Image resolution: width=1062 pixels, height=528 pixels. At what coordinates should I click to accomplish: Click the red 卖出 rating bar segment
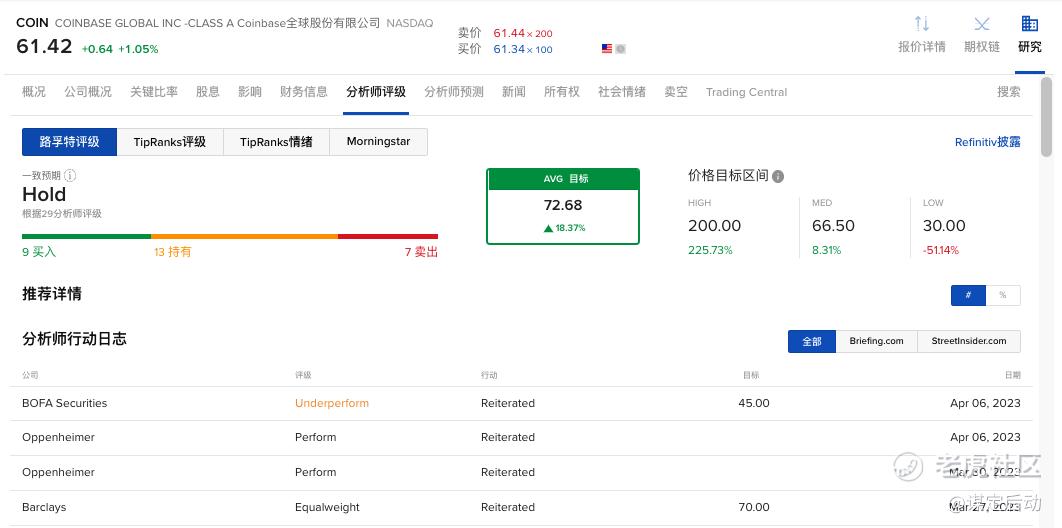[388, 236]
